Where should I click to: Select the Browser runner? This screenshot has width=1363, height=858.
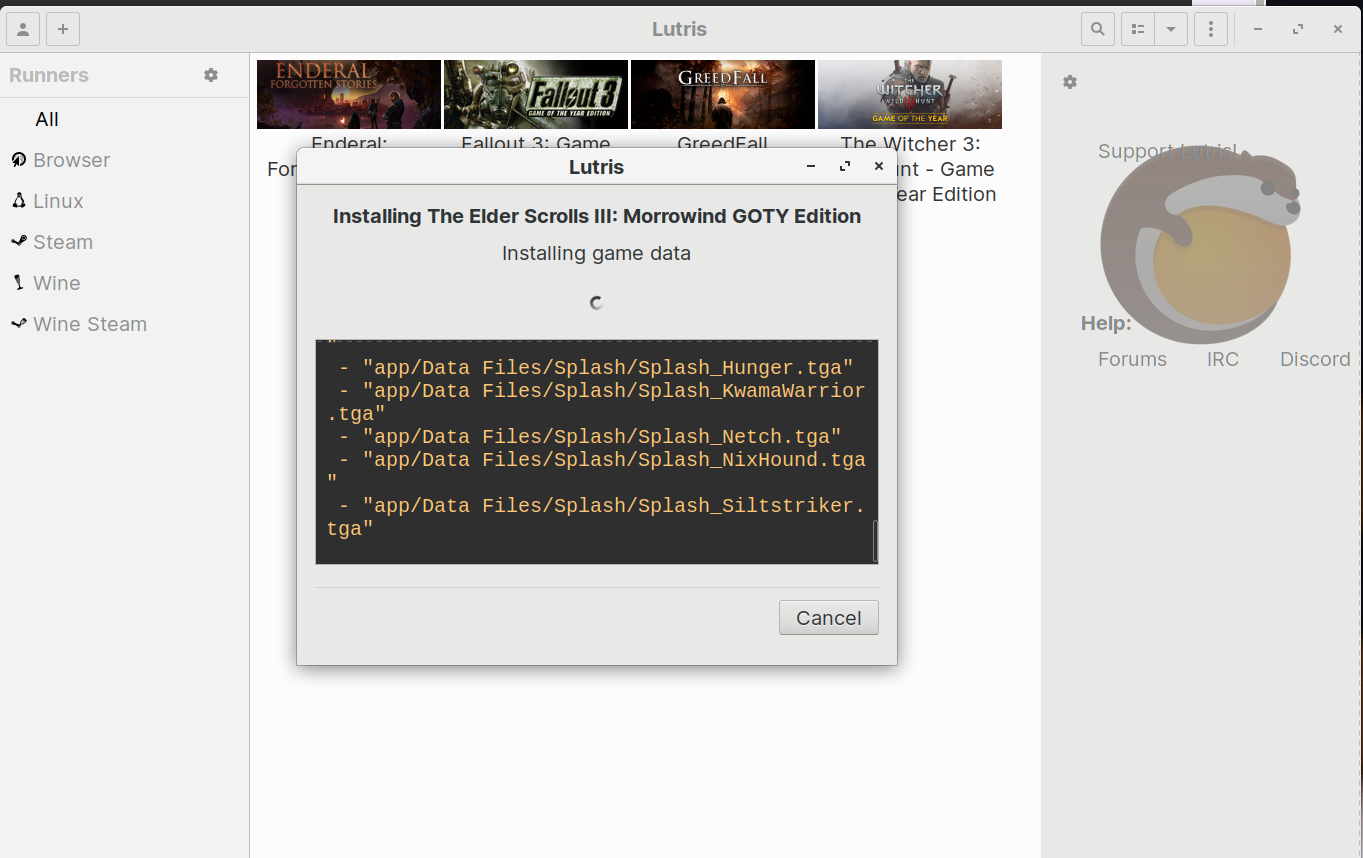coord(71,160)
